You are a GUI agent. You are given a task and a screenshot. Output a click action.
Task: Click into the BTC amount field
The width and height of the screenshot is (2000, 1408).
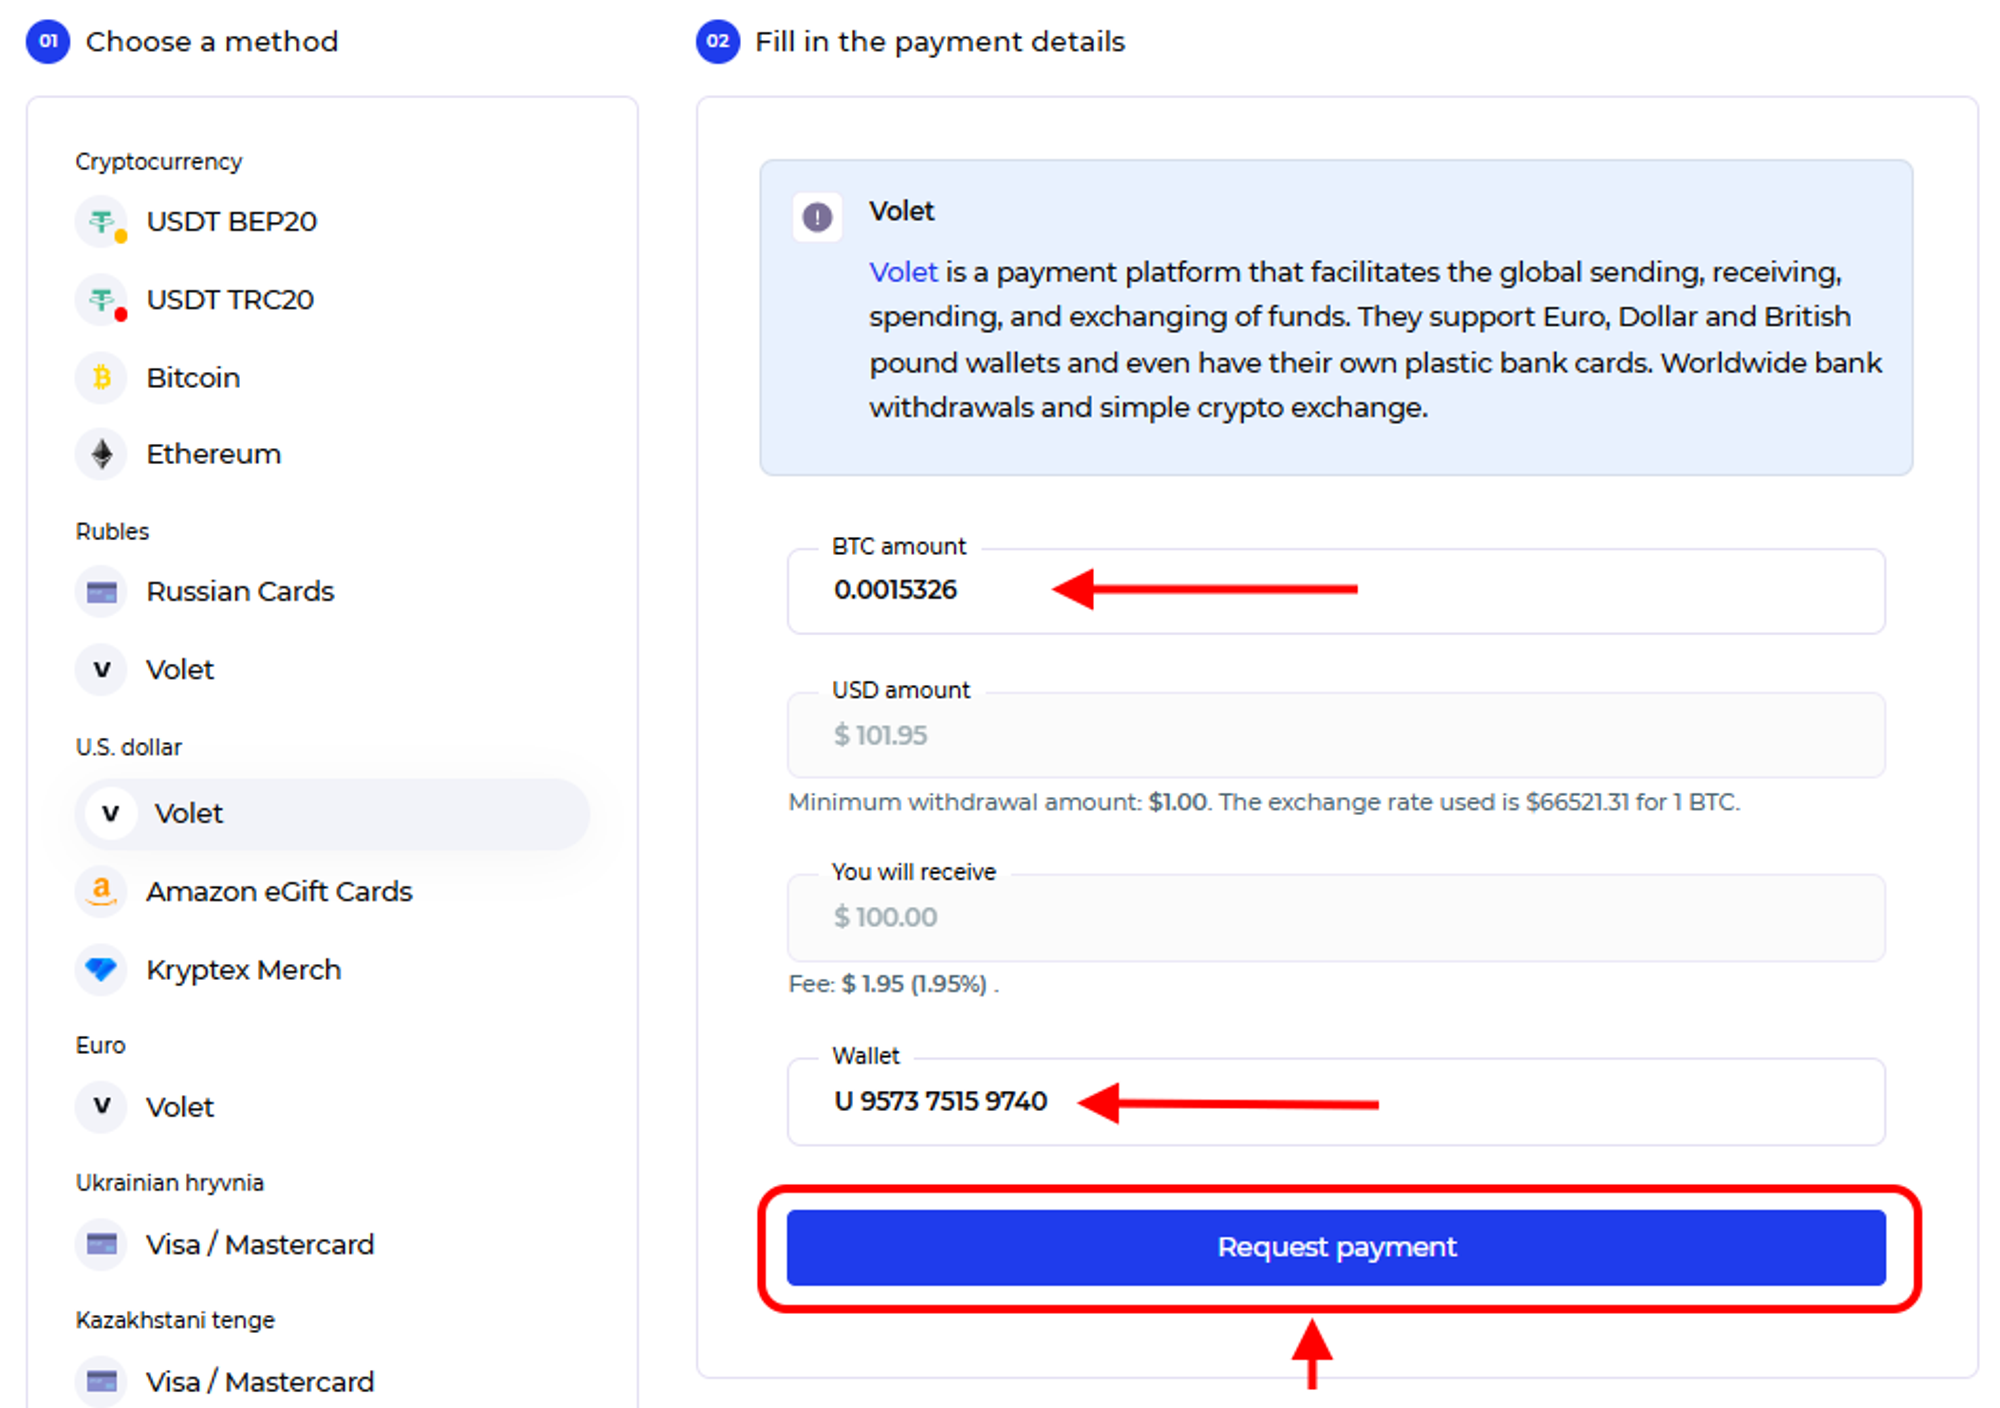pos(1336,591)
